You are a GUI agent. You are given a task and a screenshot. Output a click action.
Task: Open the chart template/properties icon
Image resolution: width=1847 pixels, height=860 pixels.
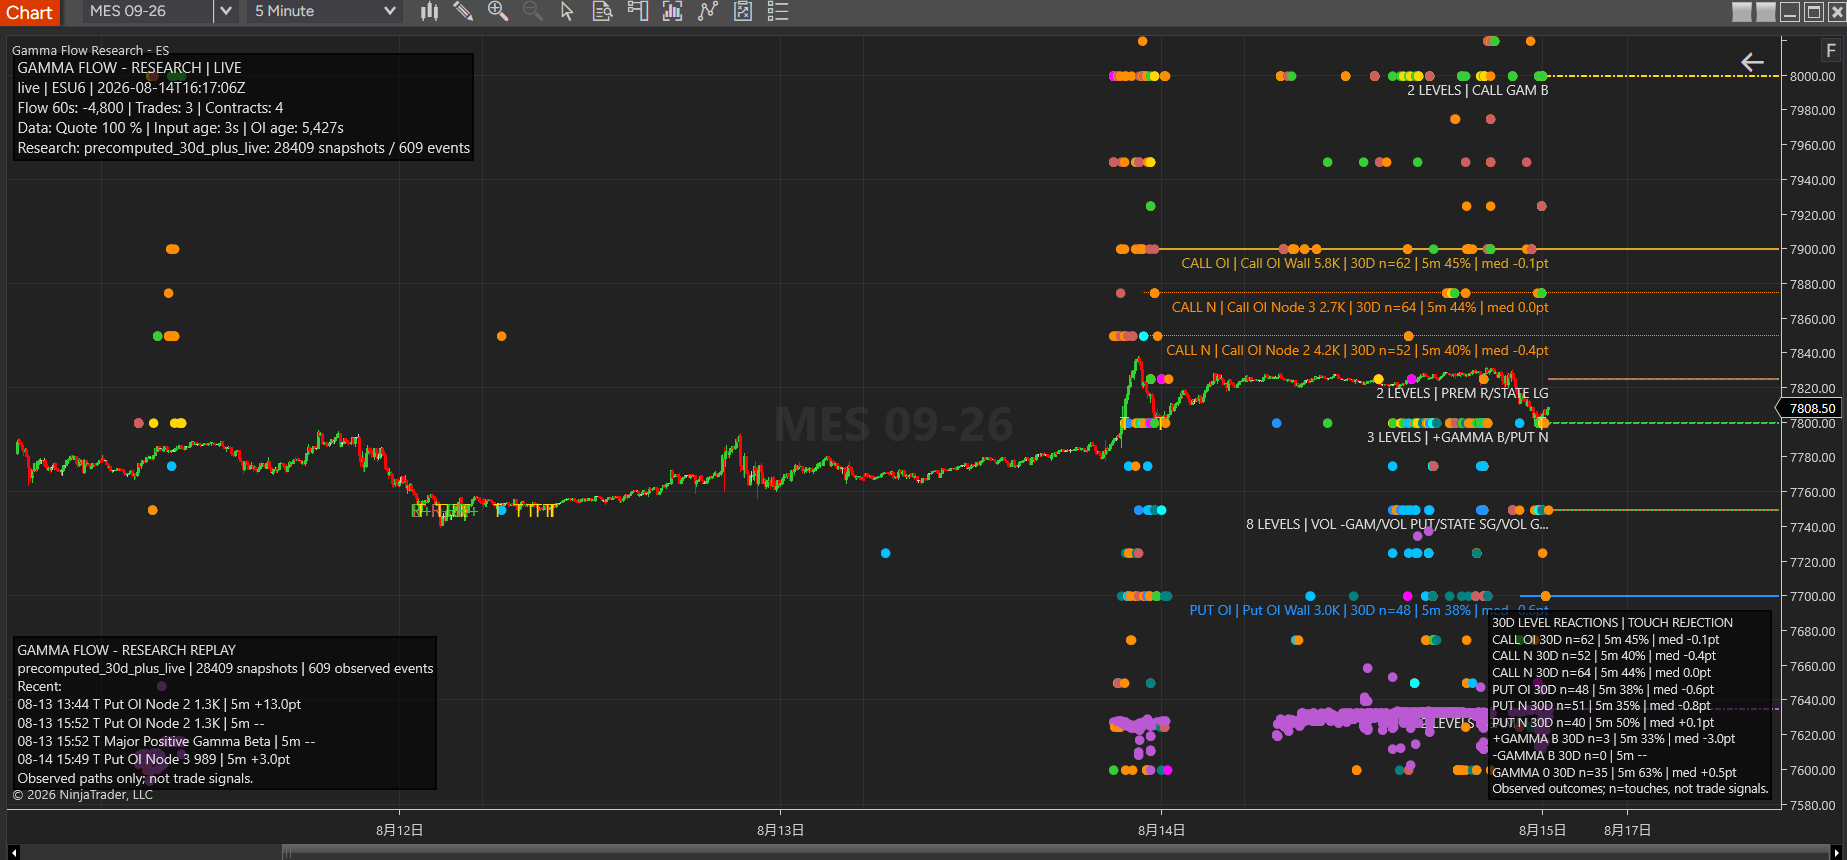coord(743,11)
